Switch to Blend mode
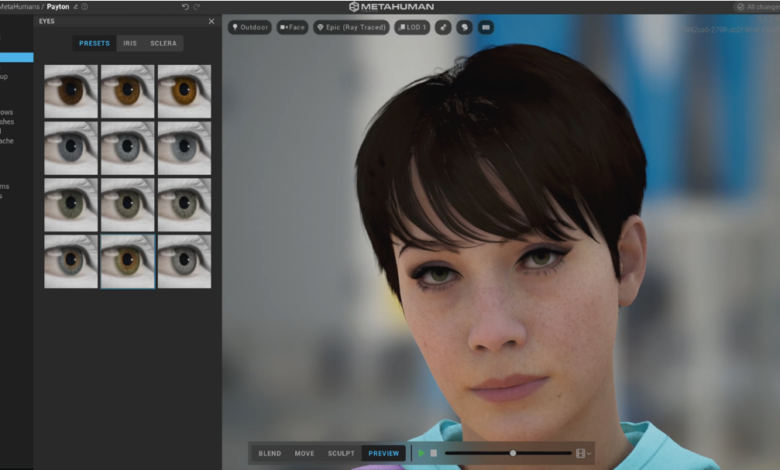Screen dimensions: 780x470 (270, 453)
